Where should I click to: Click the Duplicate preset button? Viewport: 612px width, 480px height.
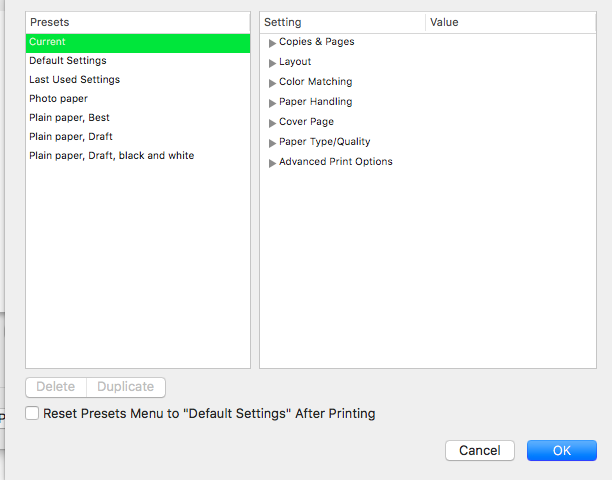[126, 387]
